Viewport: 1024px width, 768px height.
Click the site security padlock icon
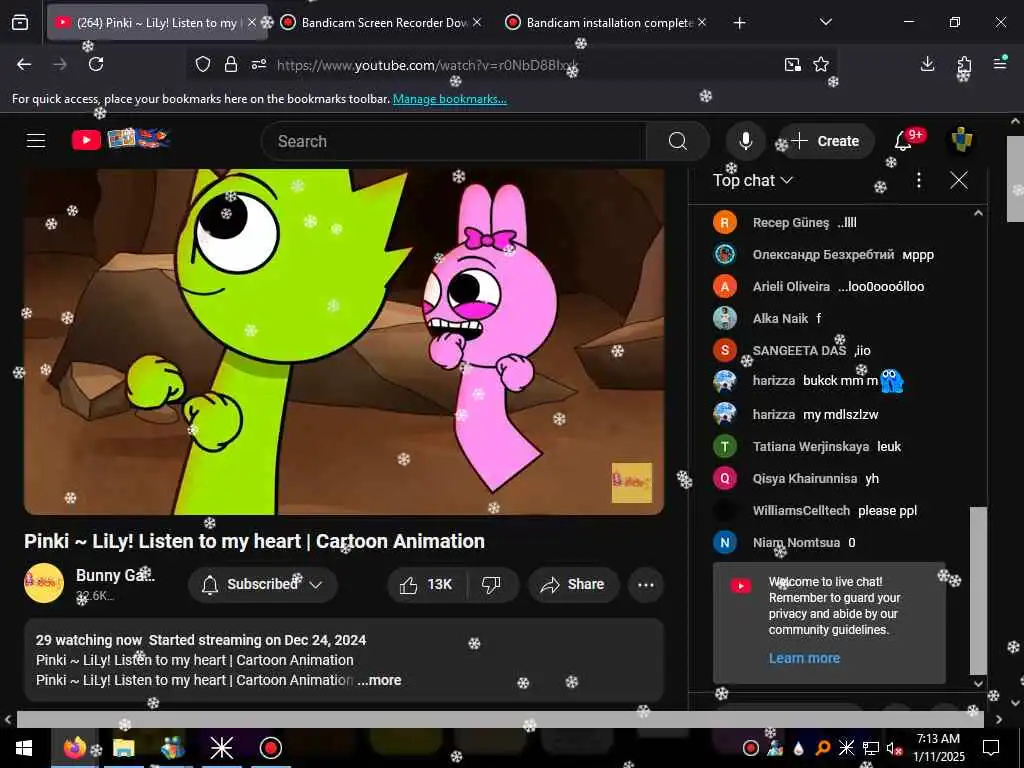coord(231,64)
